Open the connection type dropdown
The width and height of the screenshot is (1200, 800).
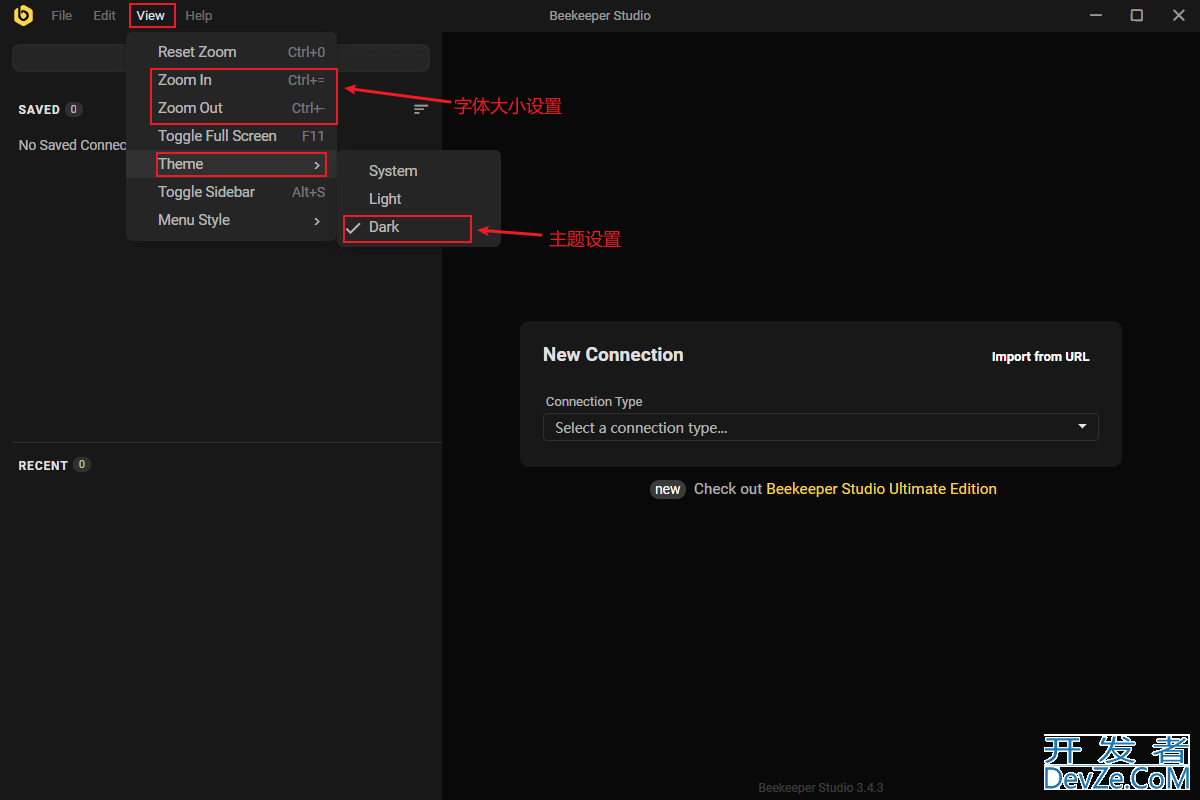(x=820, y=427)
